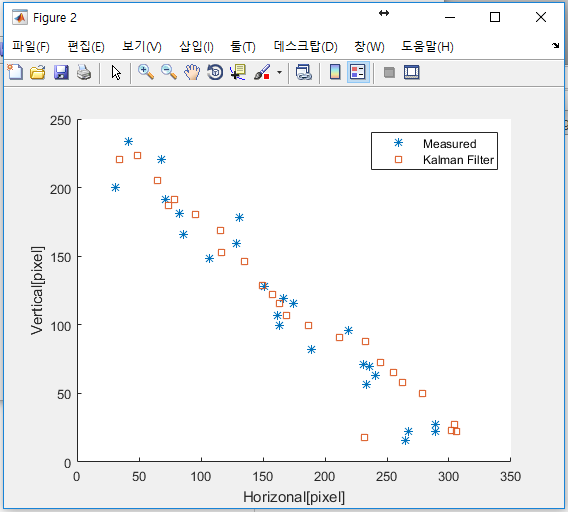Choose the Brush data tool

[x=262, y=72]
